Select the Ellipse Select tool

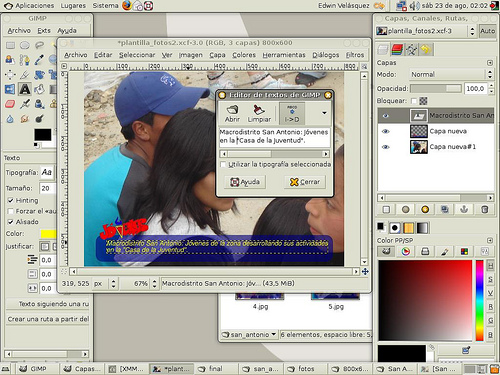(25, 45)
